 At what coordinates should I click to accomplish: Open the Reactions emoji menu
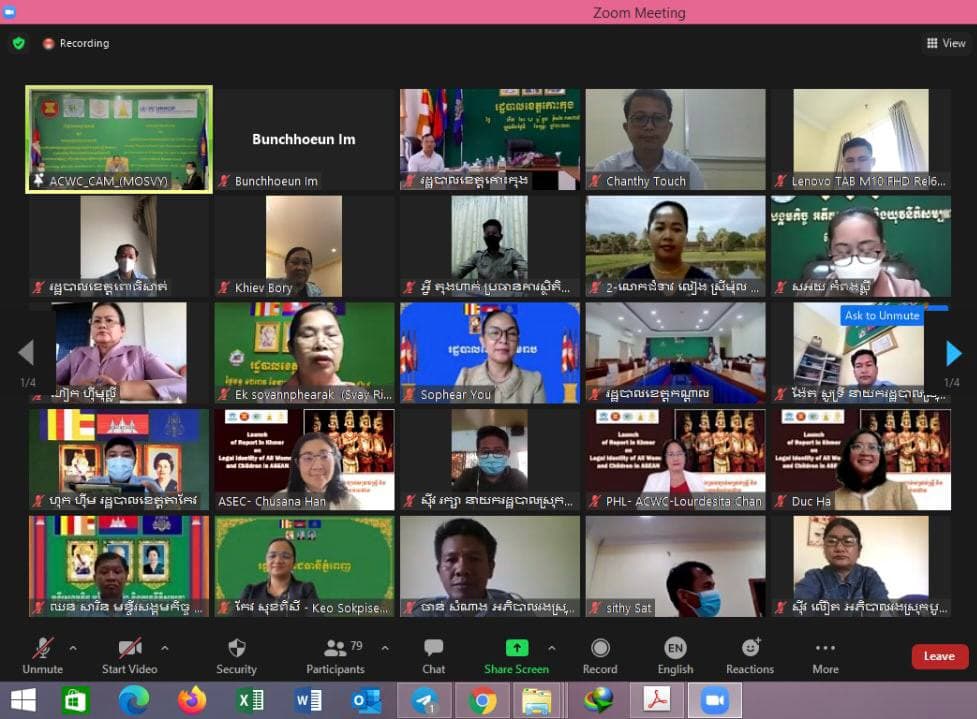click(x=750, y=655)
